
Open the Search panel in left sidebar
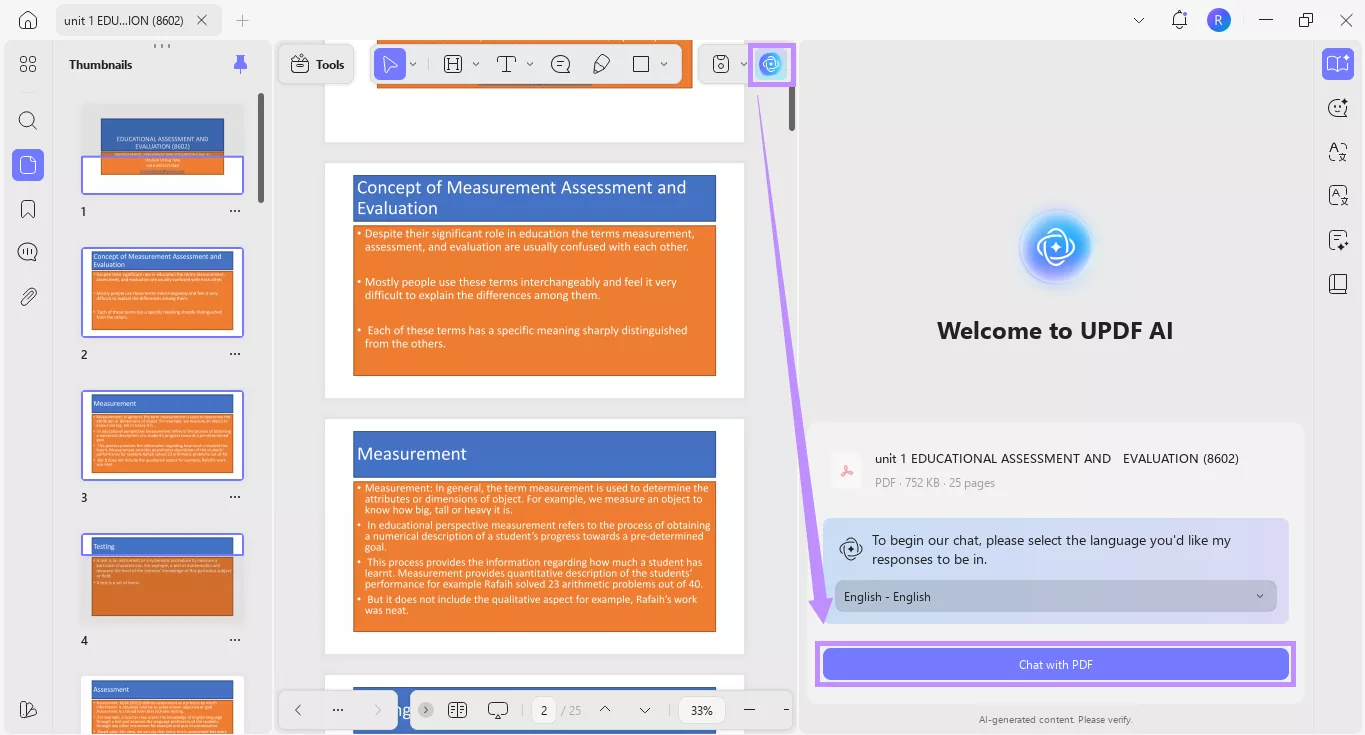coord(27,120)
